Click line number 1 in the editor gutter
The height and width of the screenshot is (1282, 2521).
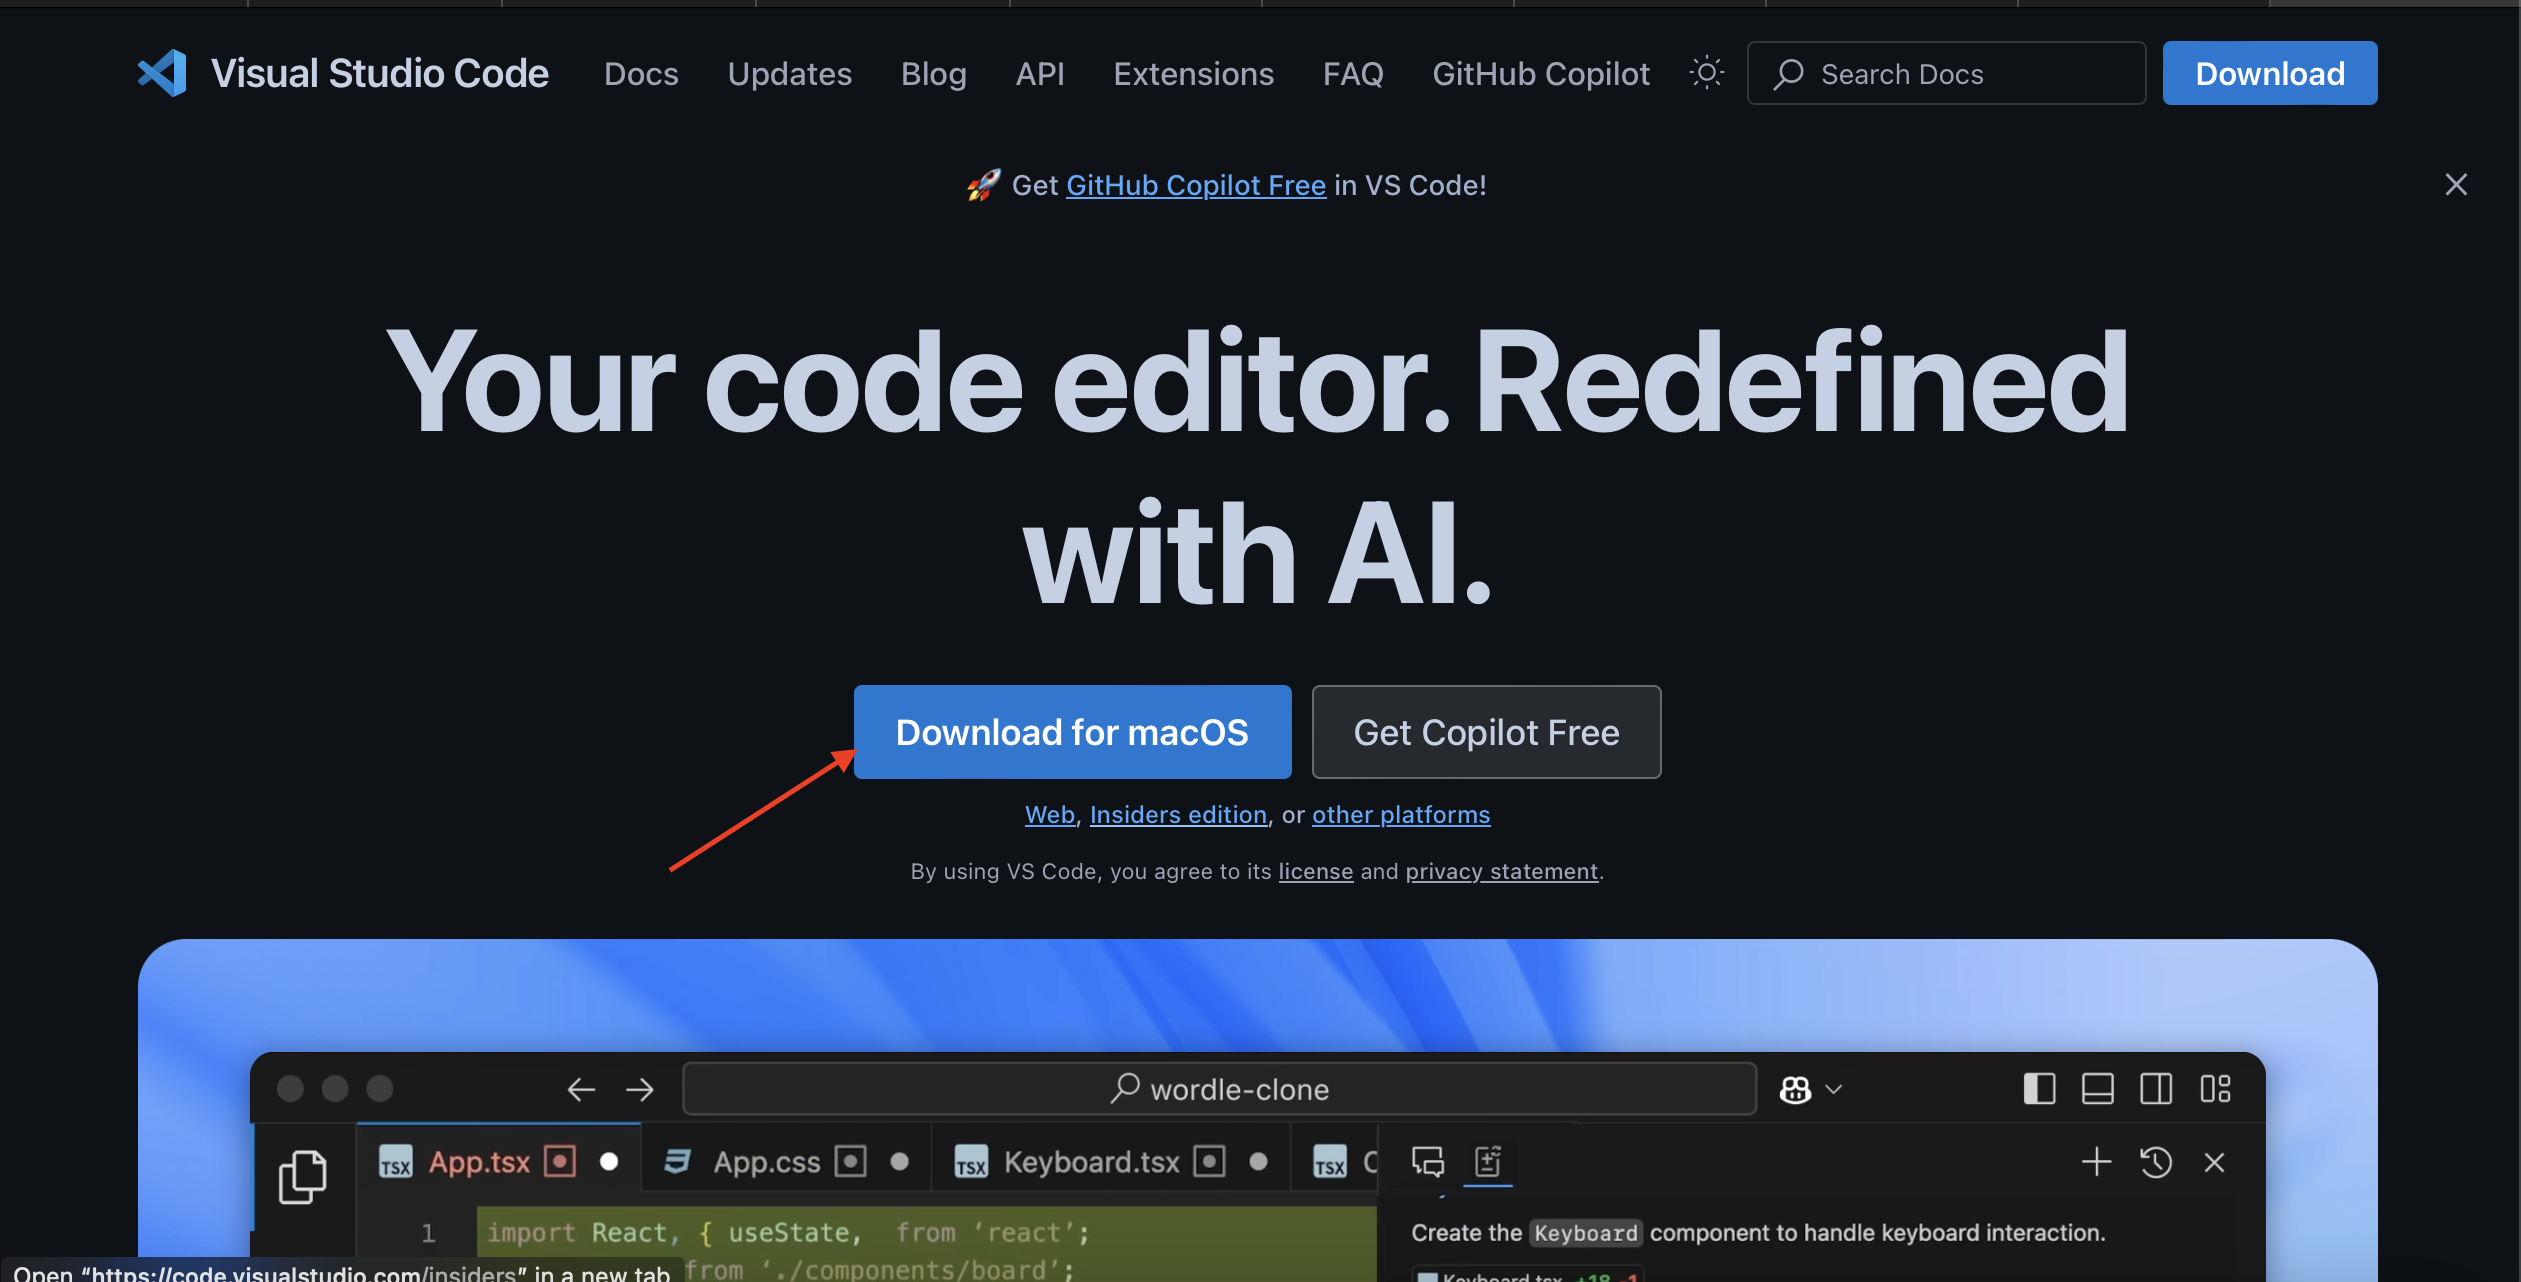click(428, 1233)
